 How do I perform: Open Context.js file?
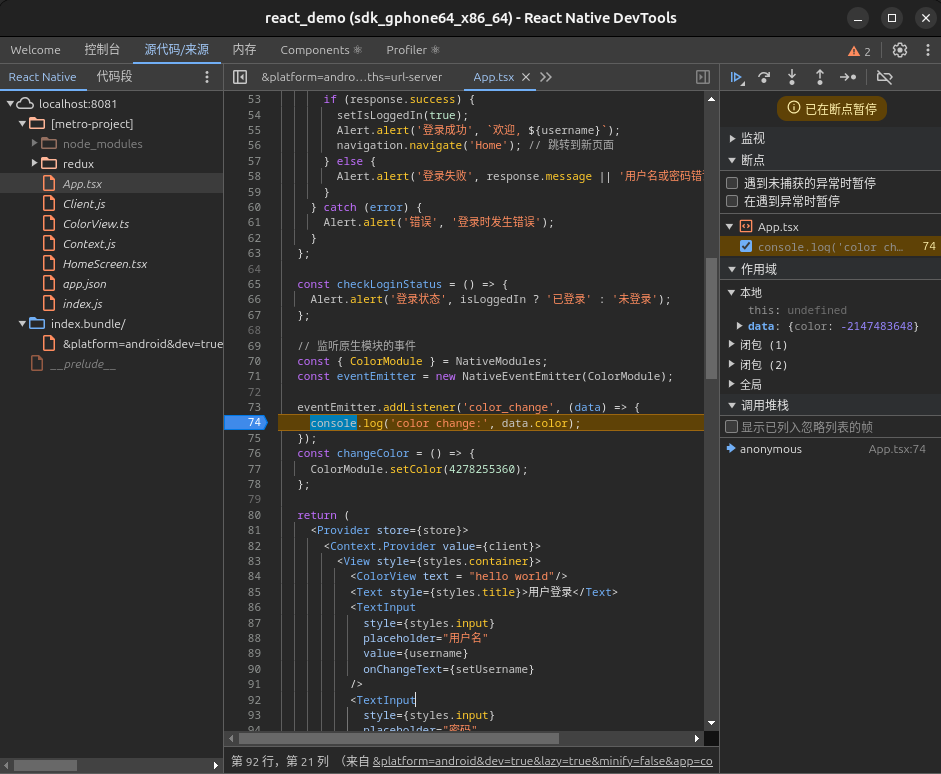pyautogui.click(x=89, y=244)
